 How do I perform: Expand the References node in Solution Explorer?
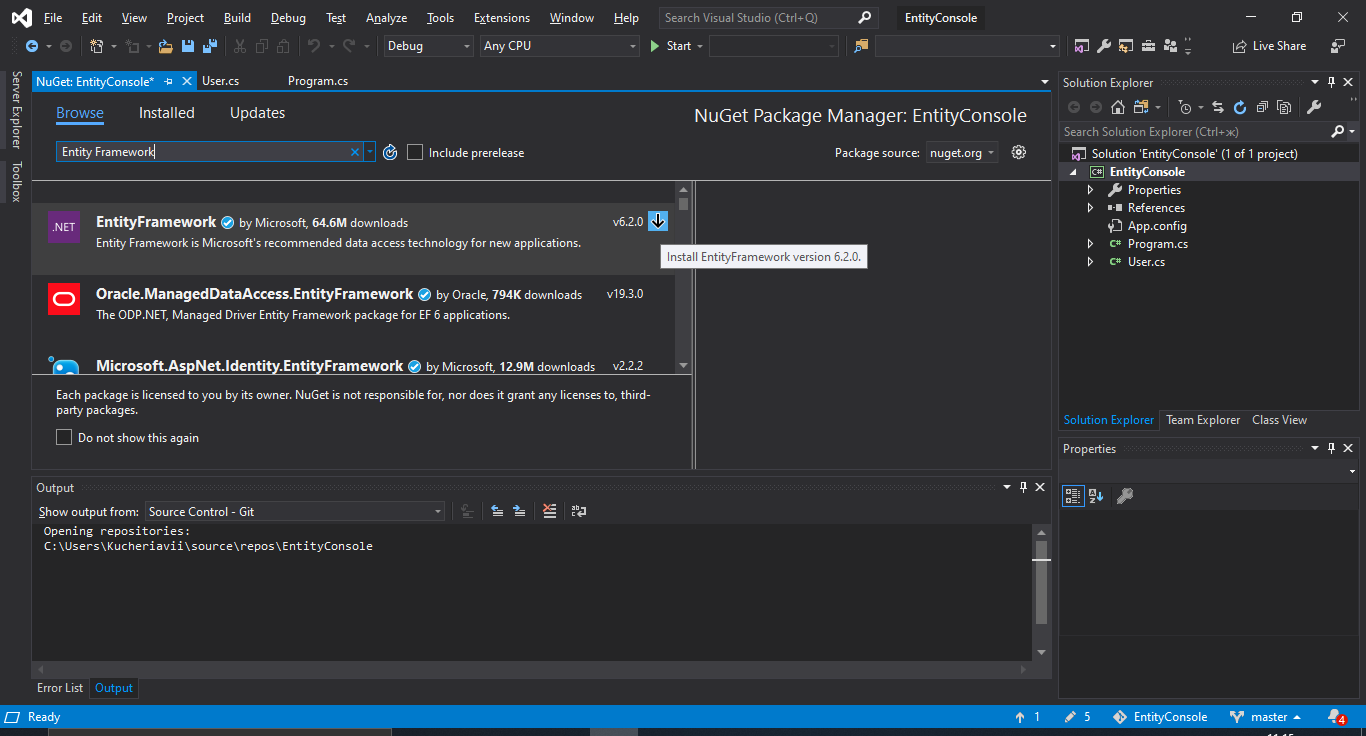[1091, 208]
